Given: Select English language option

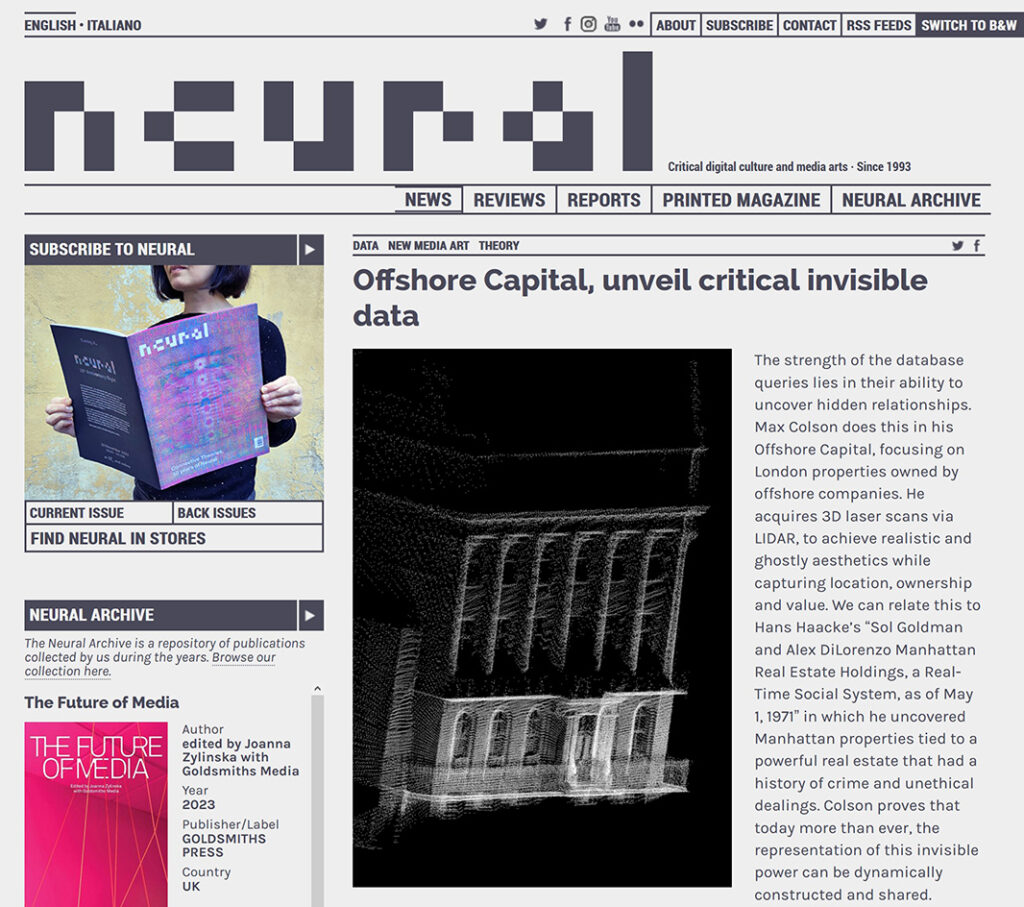Looking at the screenshot, I should pos(50,26).
